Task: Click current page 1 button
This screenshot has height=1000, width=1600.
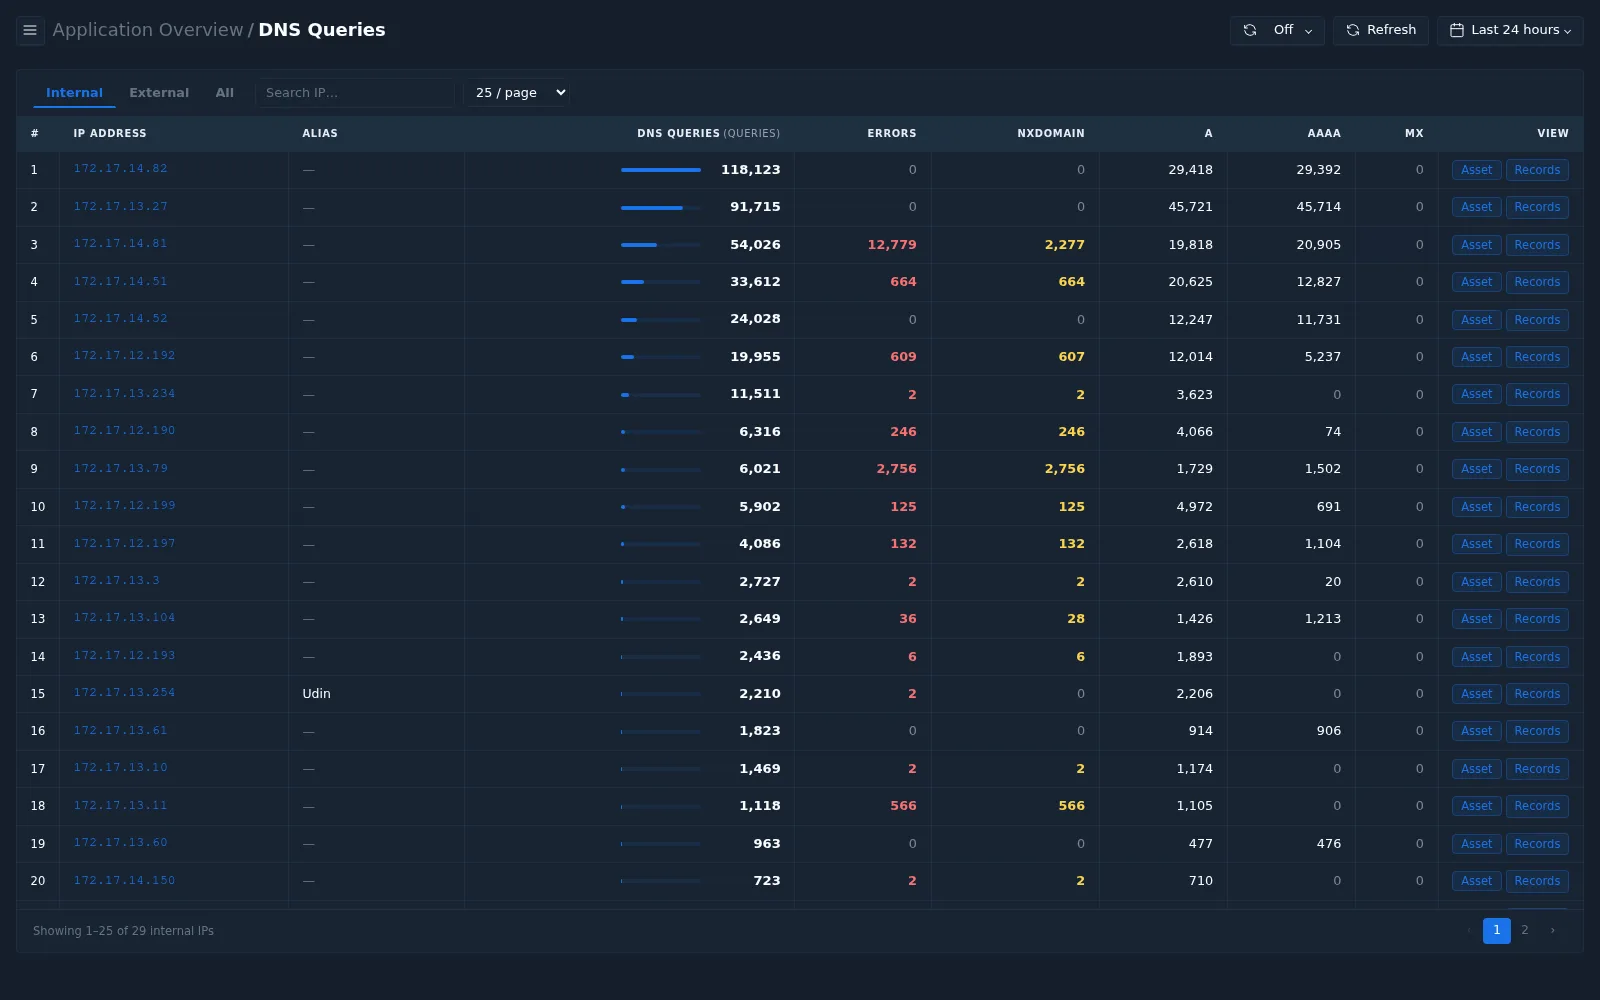Action: 1496,930
